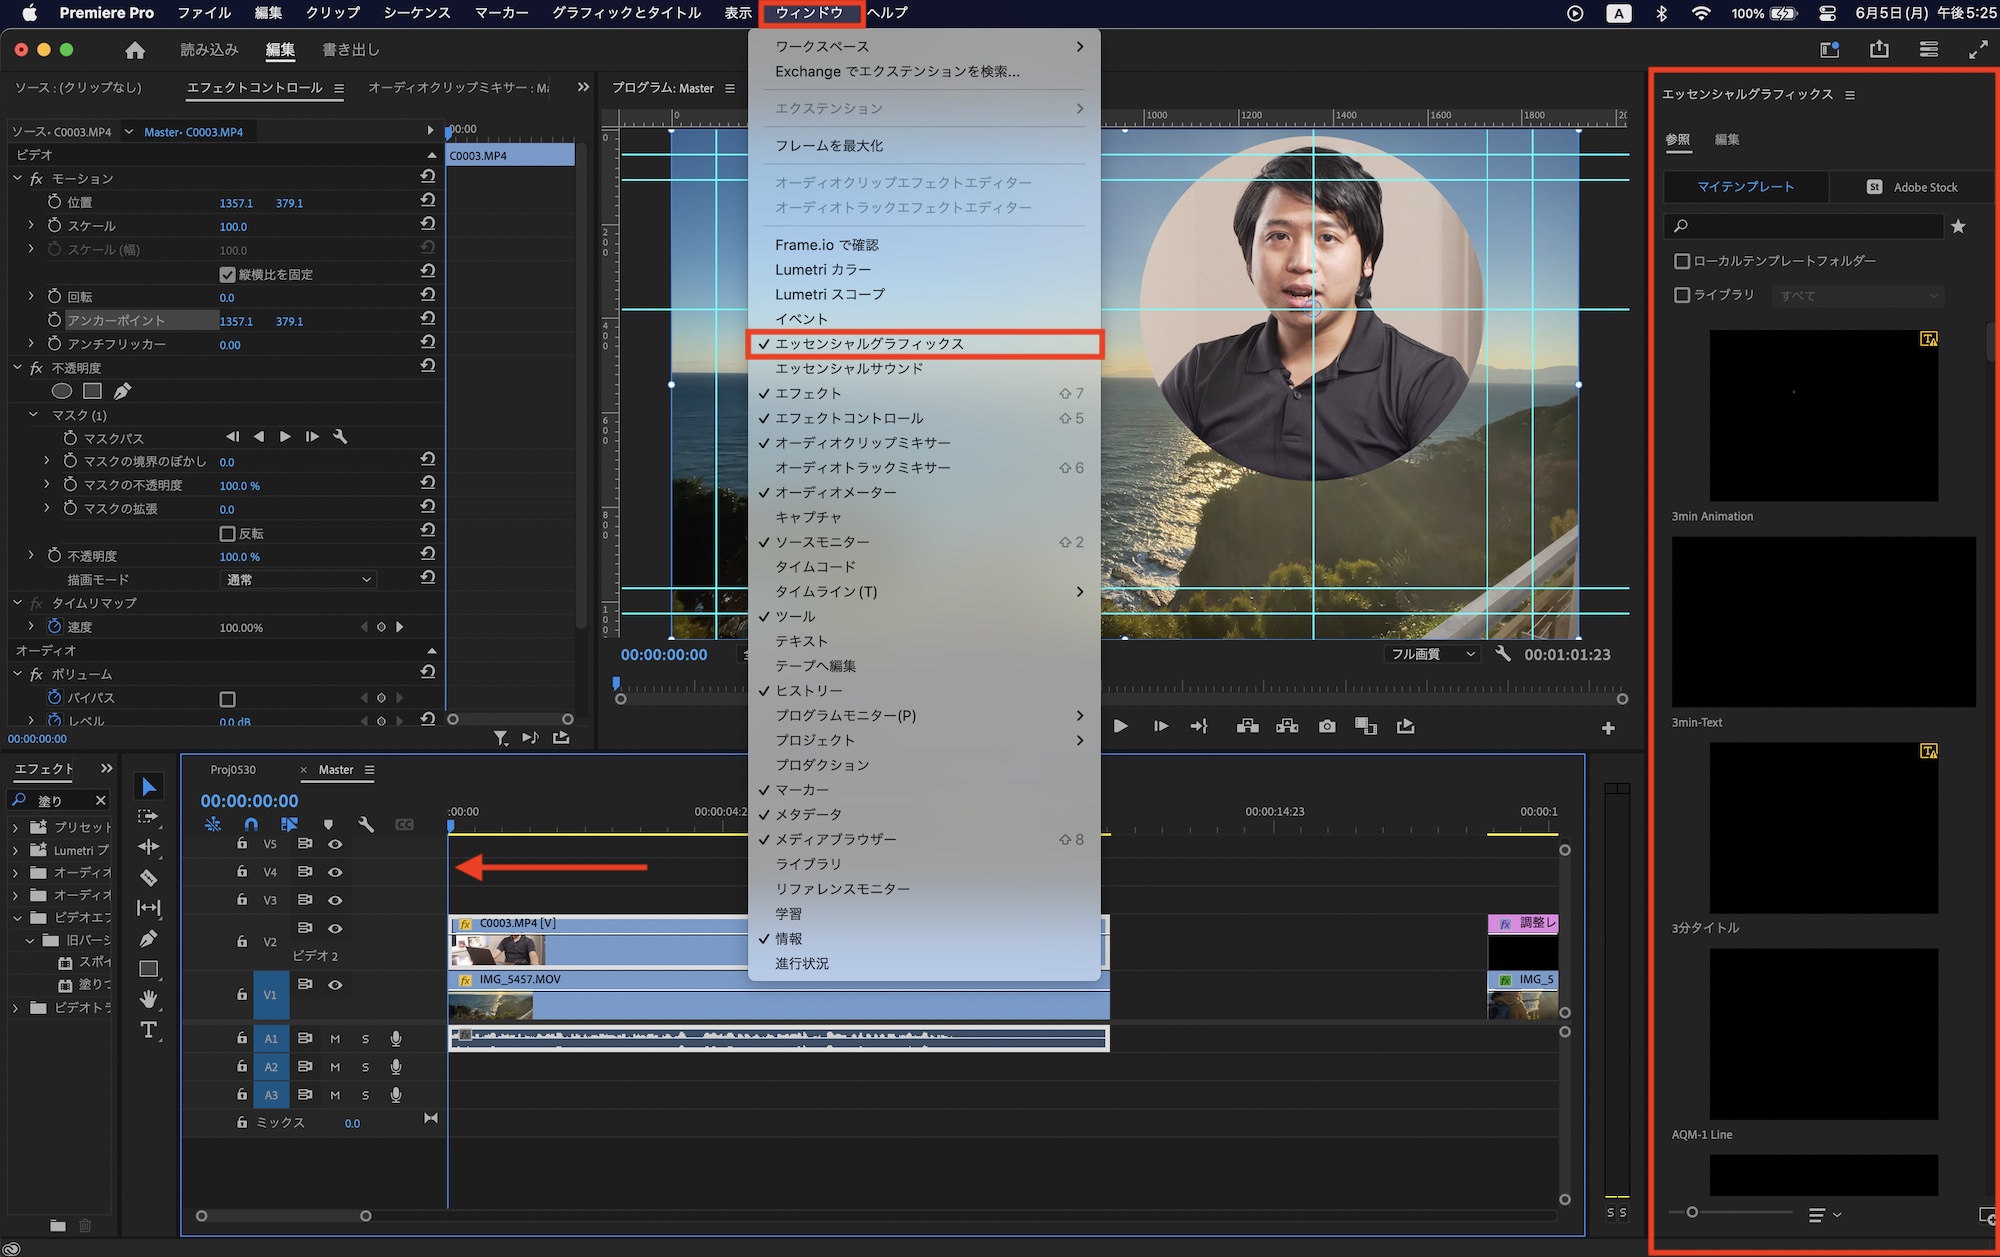The image size is (2000, 1257).
Task: Select the ellipse mask tool under Opacity
Action: pyautogui.click(x=62, y=391)
